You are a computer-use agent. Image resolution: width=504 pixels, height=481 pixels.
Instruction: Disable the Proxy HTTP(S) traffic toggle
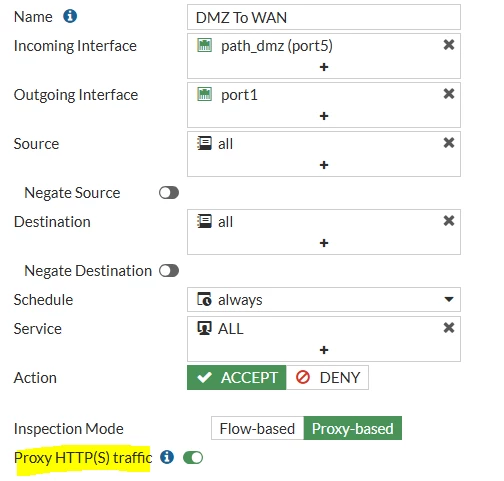point(193,457)
